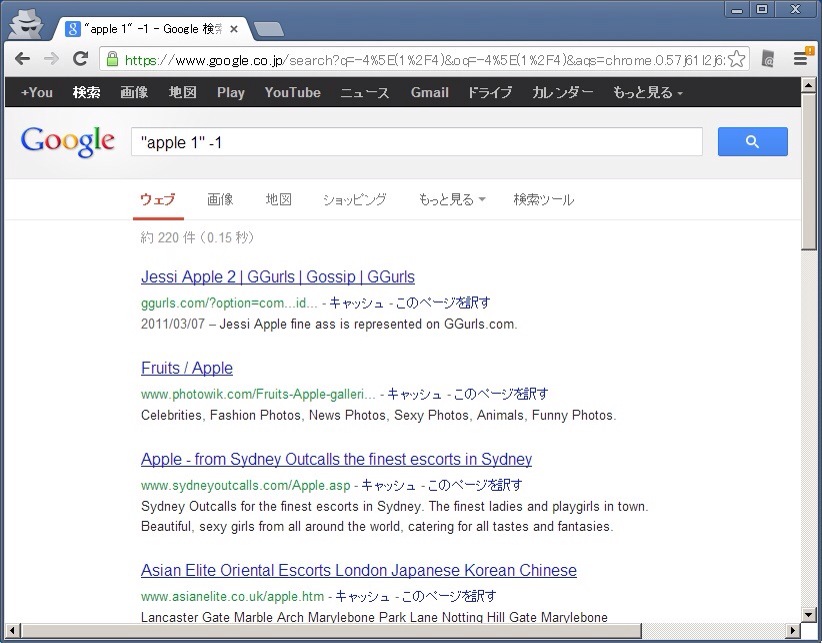The width and height of the screenshot is (822, 643).
Task: Open a new tab button
Action: (x=269, y=29)
